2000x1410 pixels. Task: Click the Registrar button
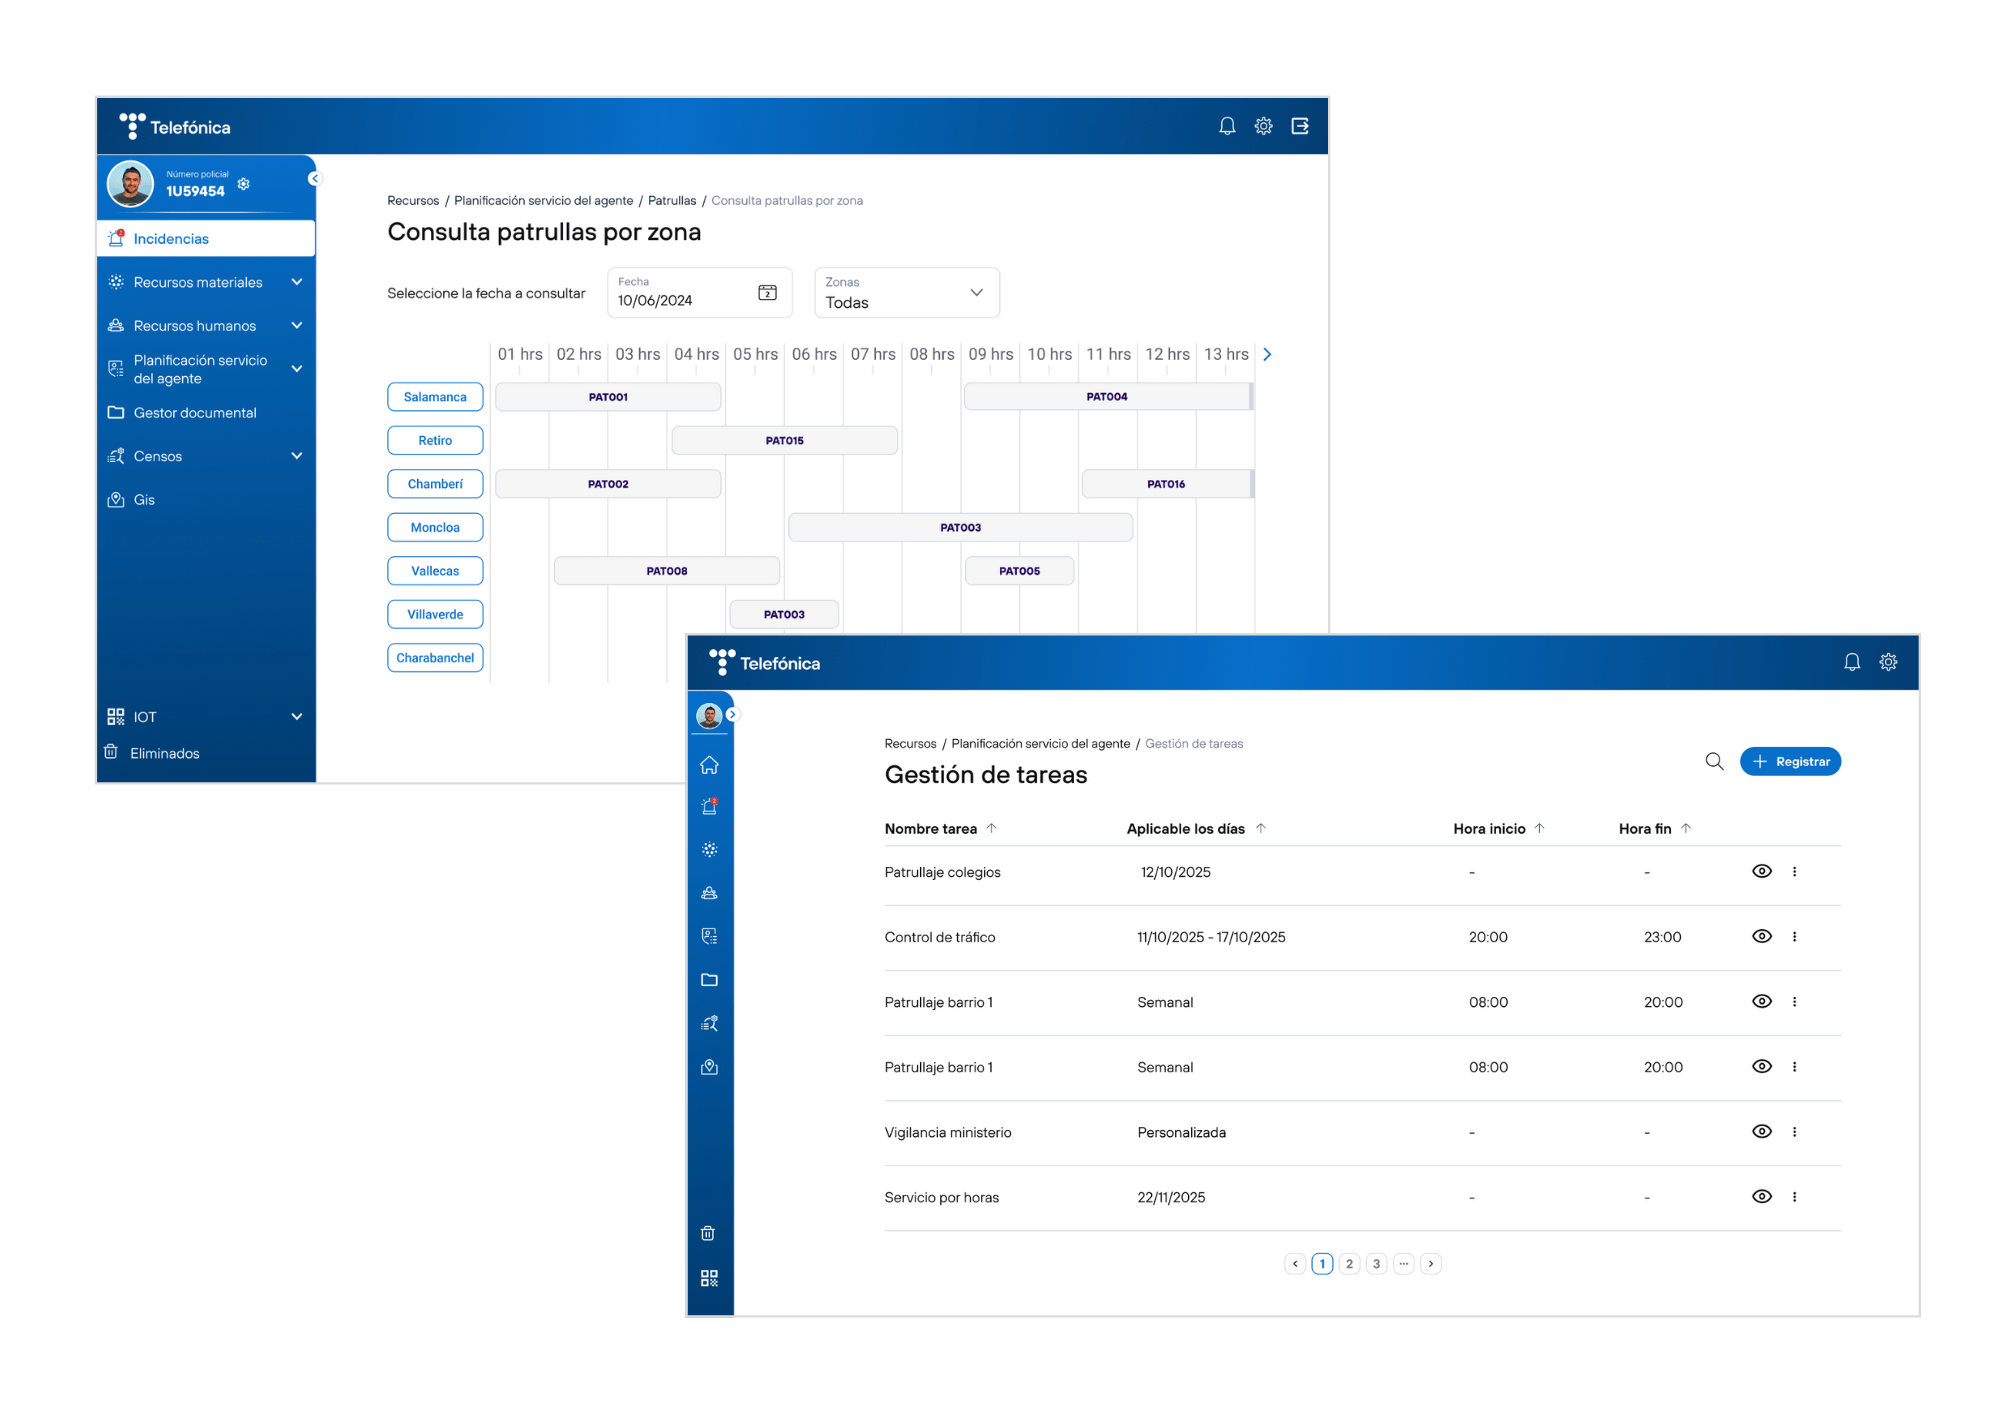coord(1790,761)
